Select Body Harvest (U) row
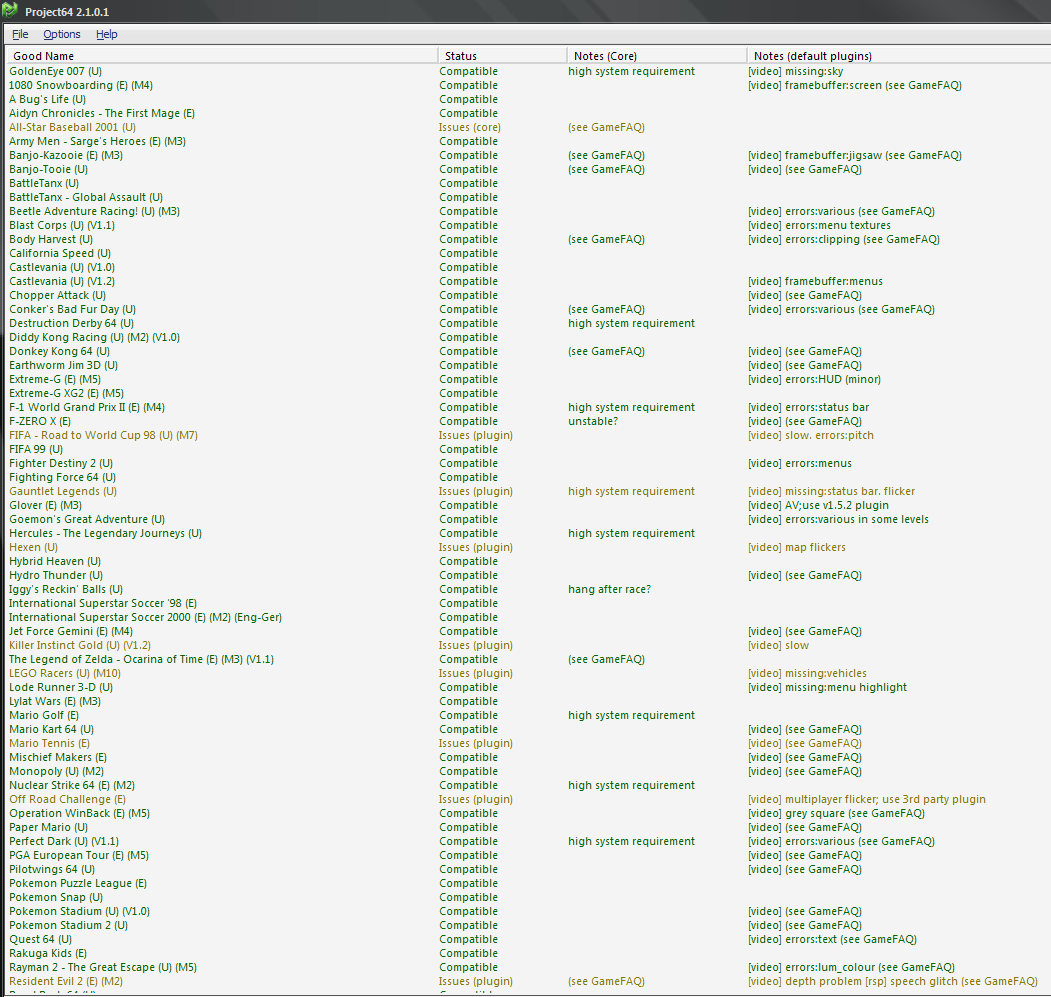This screenshot has height=997, width=1051. point(51,239)
